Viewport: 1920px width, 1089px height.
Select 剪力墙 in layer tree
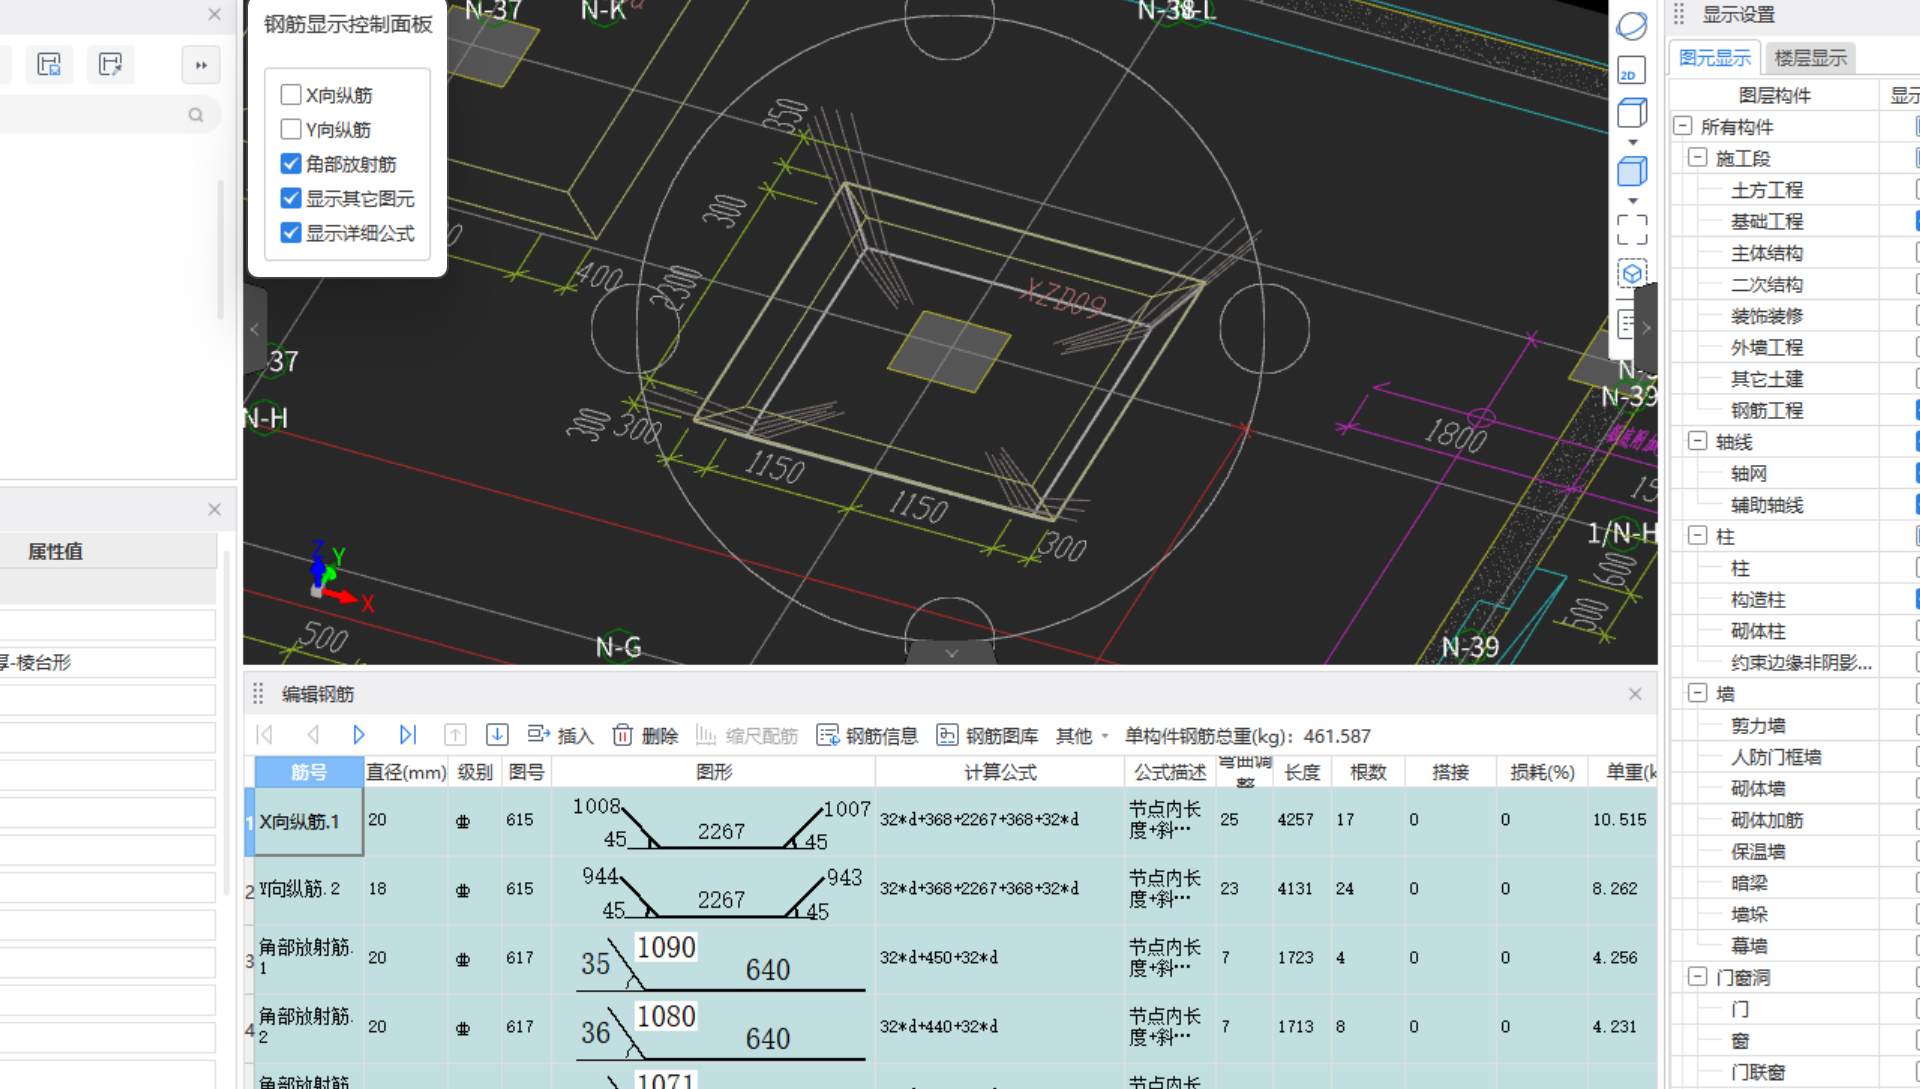coord(1758,725)
